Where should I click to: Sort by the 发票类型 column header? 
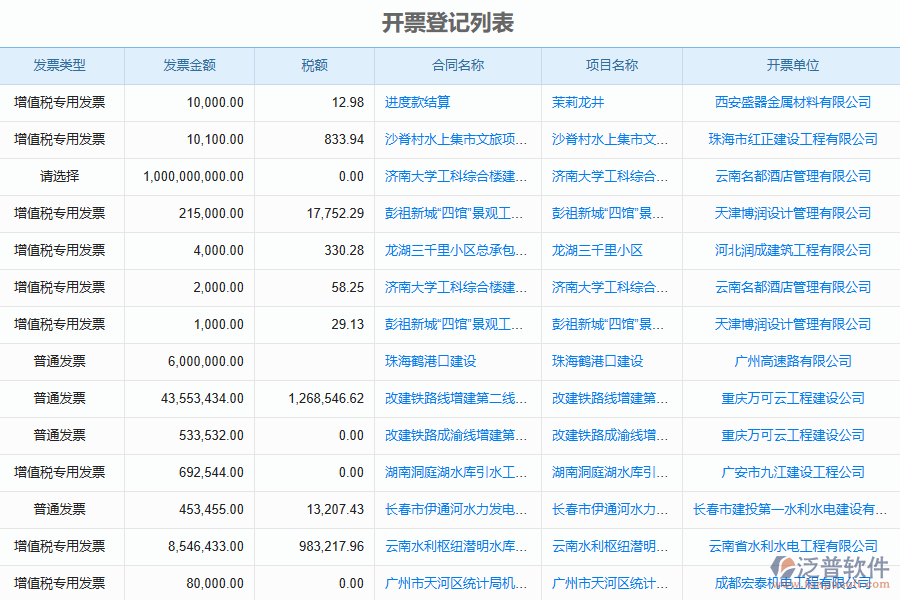[60, 65]
